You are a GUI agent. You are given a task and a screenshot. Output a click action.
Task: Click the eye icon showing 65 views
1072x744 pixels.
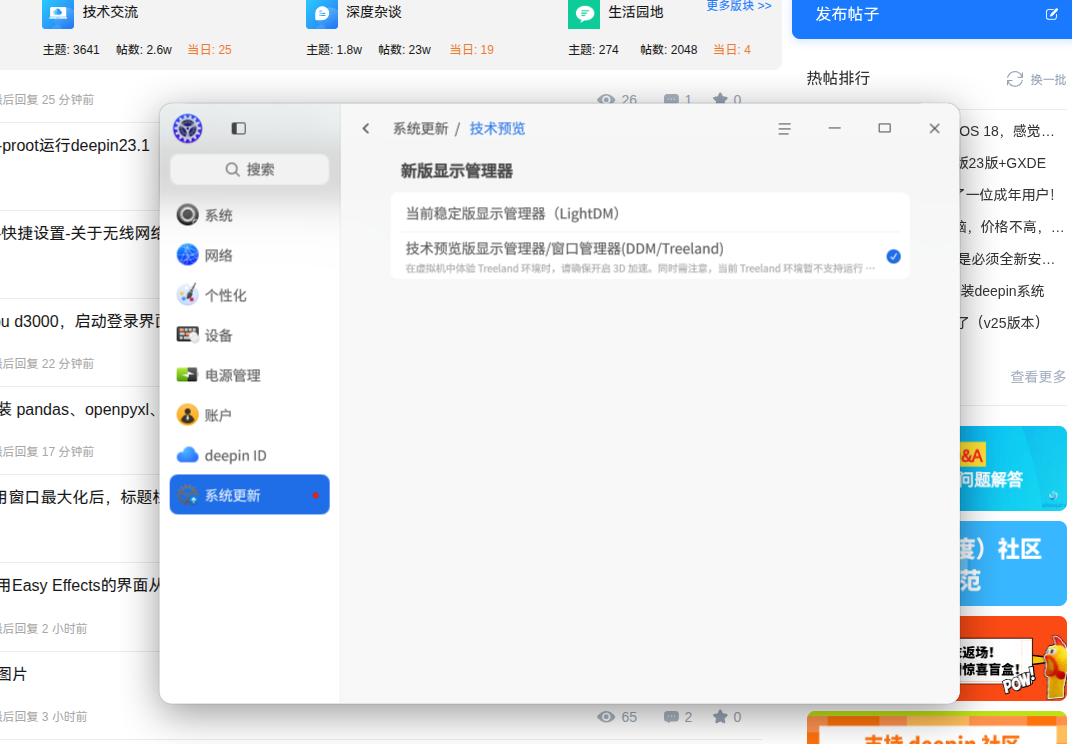point(606,717)
